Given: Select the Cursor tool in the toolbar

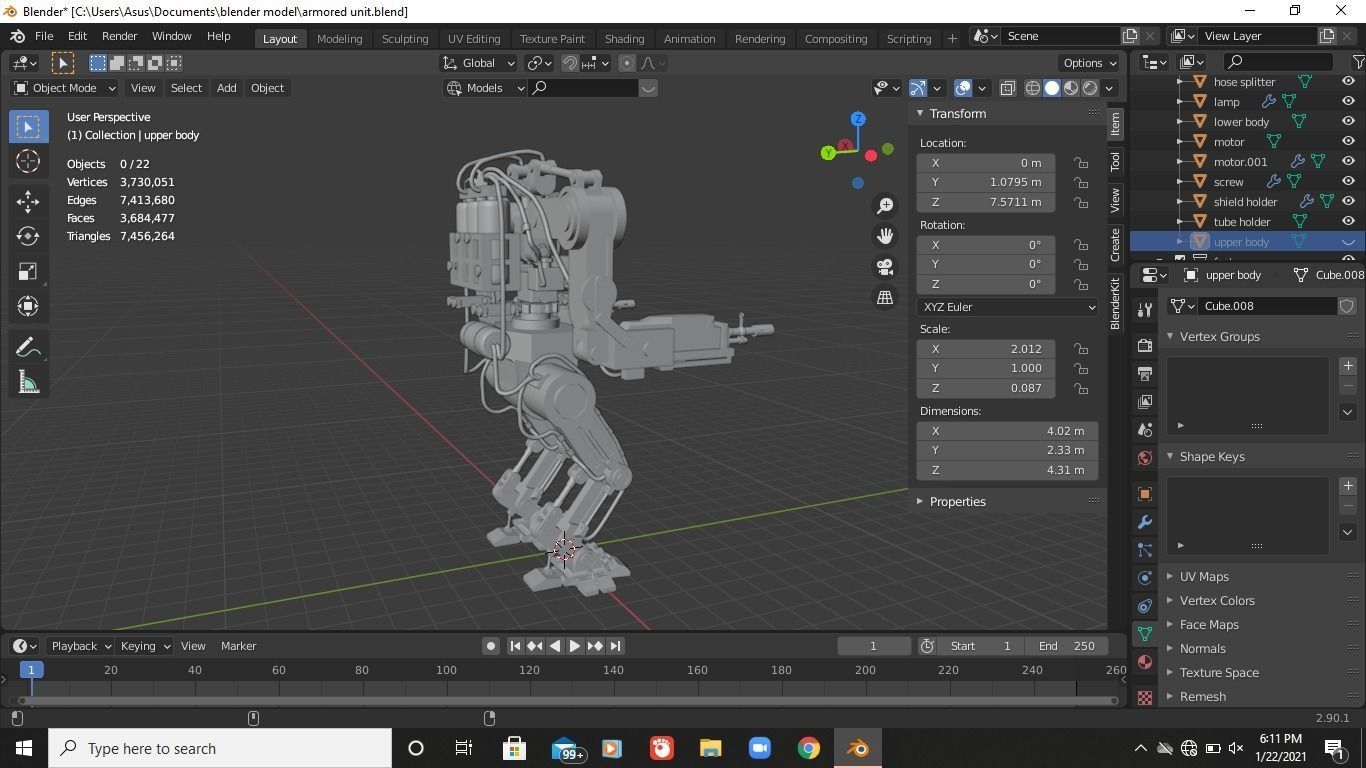Looking at the screenshot, I should coord(28,162).
